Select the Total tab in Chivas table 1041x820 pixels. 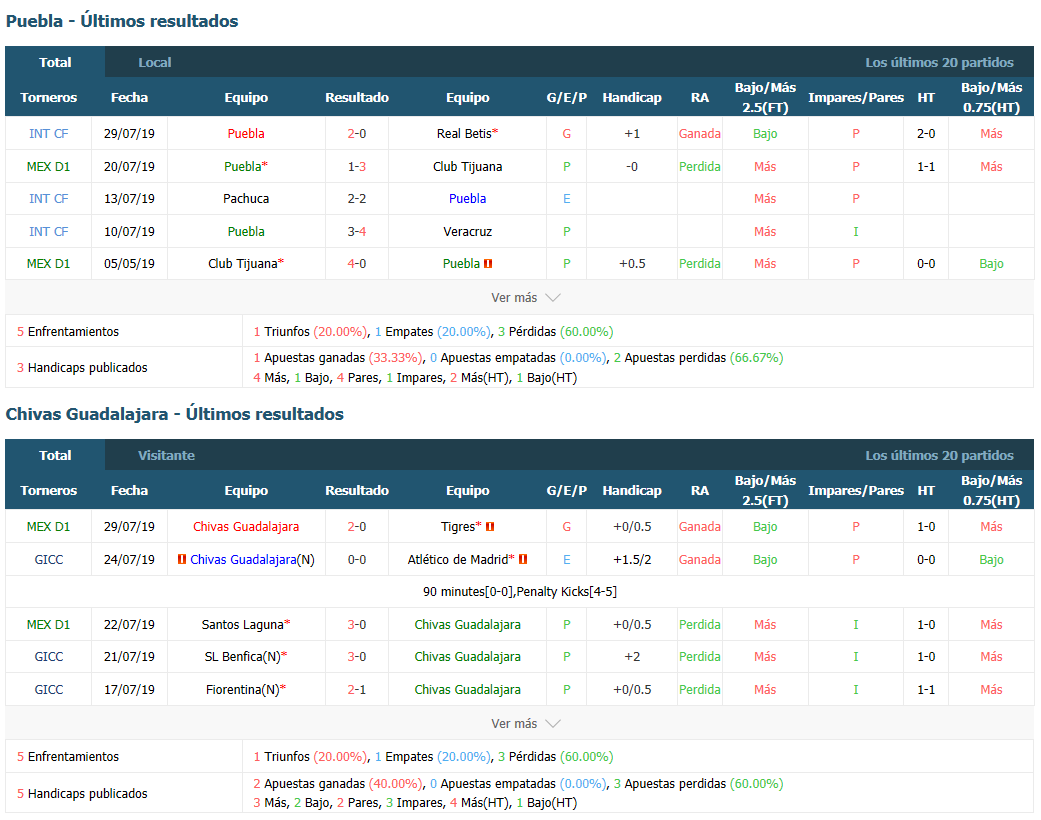coord(55,455)
